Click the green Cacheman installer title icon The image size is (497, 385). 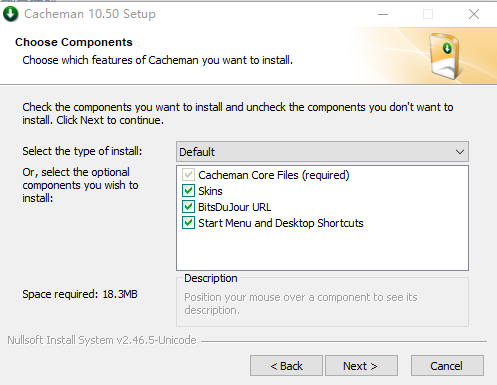click(11, 14)
